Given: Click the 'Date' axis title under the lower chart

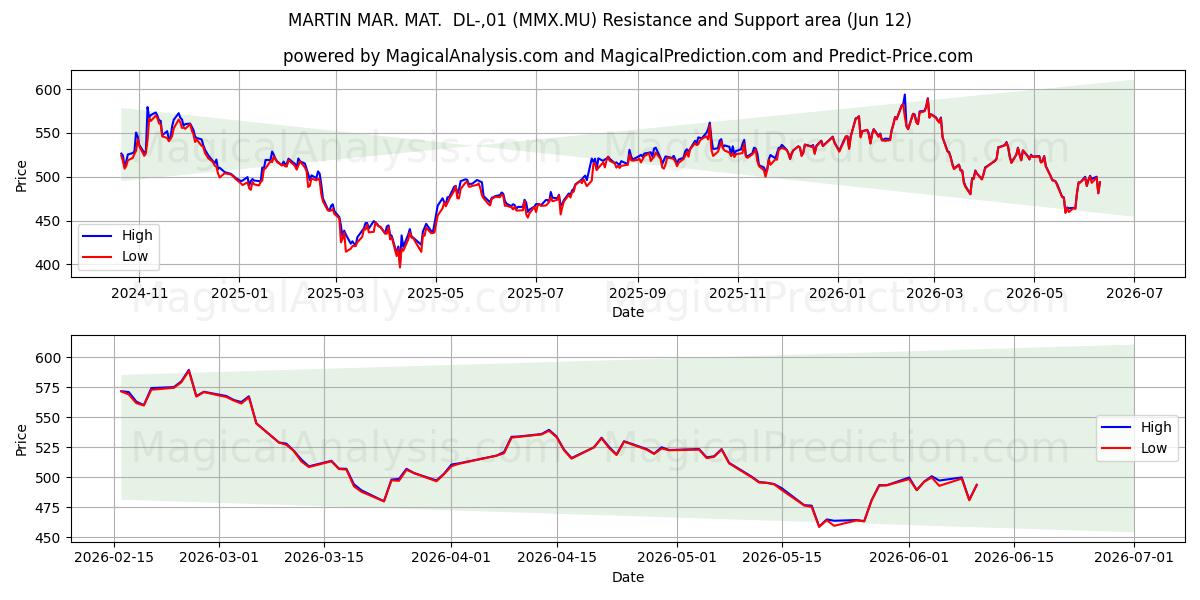Looking at the screenshot, I should point(628,577).
